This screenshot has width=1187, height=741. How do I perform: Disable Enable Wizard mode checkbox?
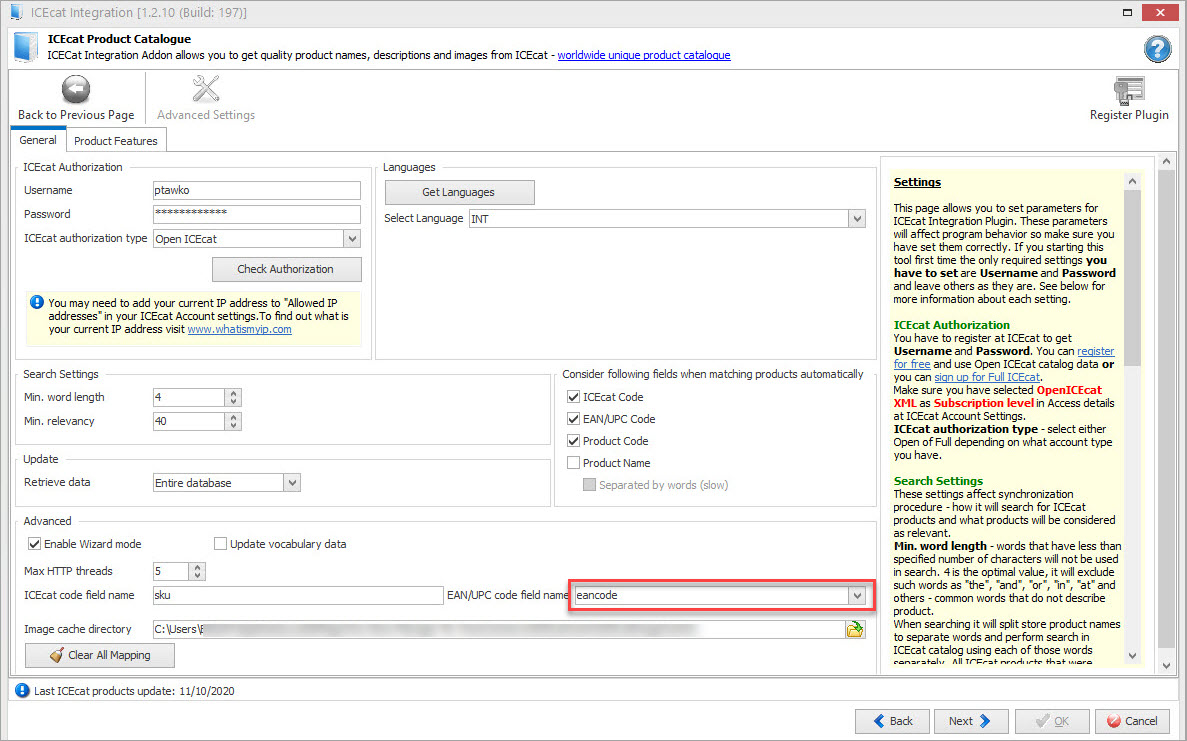[x=34, y=543]
